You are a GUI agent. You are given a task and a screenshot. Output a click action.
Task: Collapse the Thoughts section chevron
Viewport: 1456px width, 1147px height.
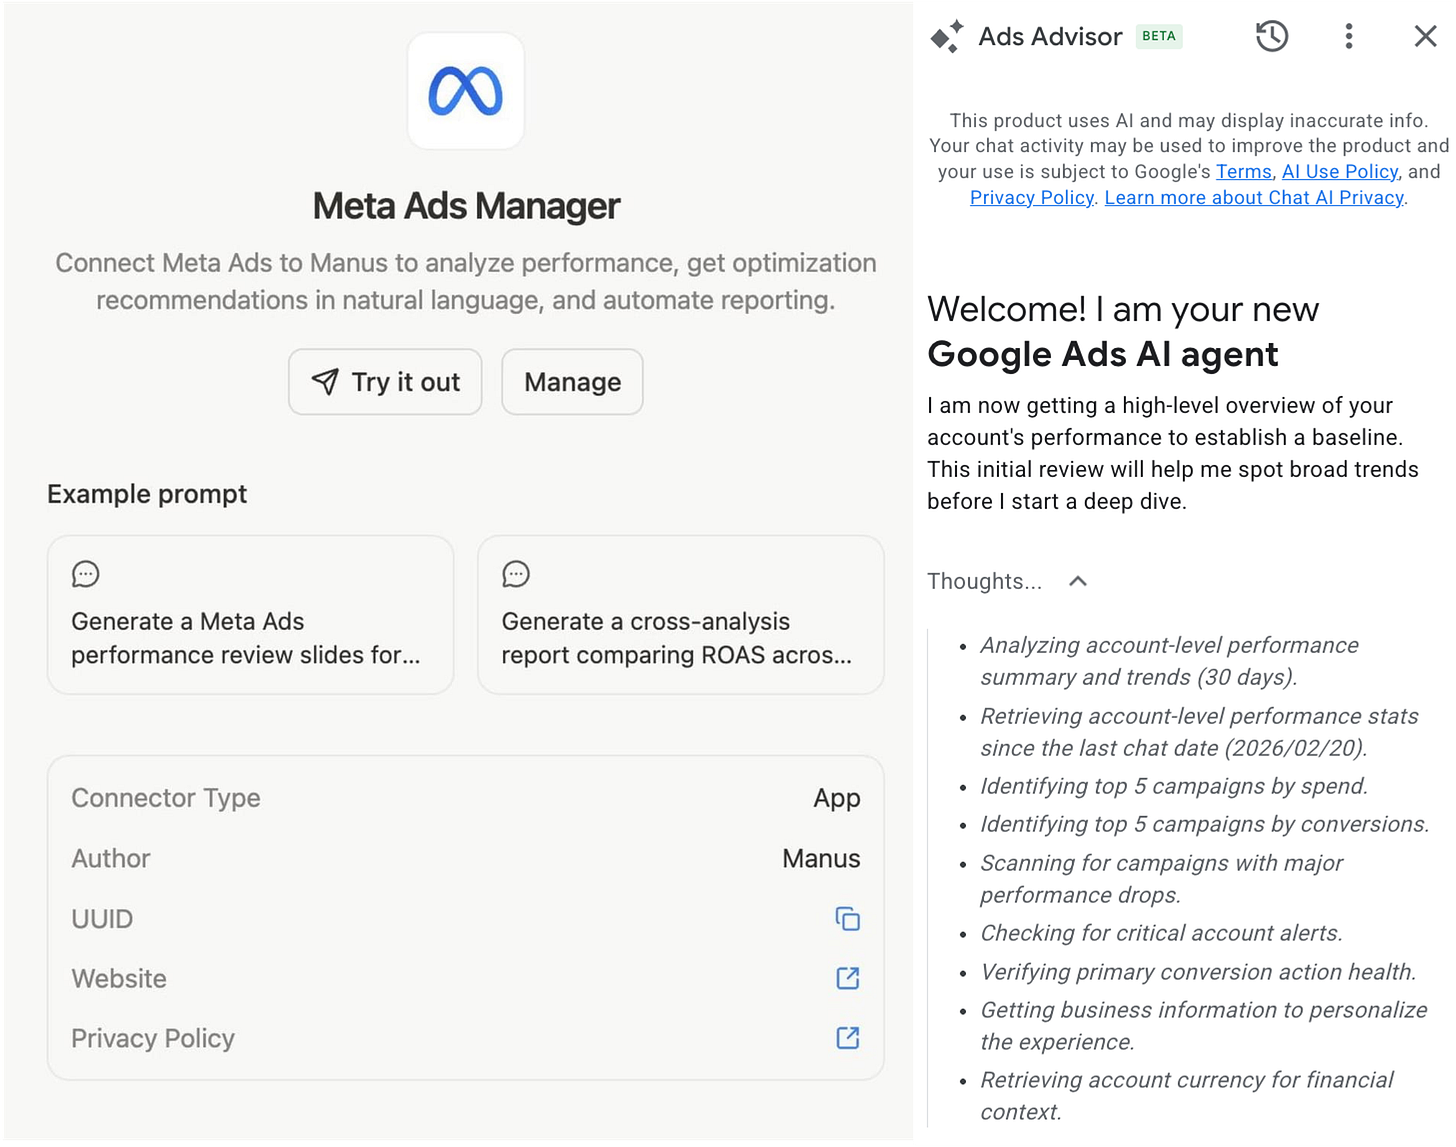tap(1077, 581)
